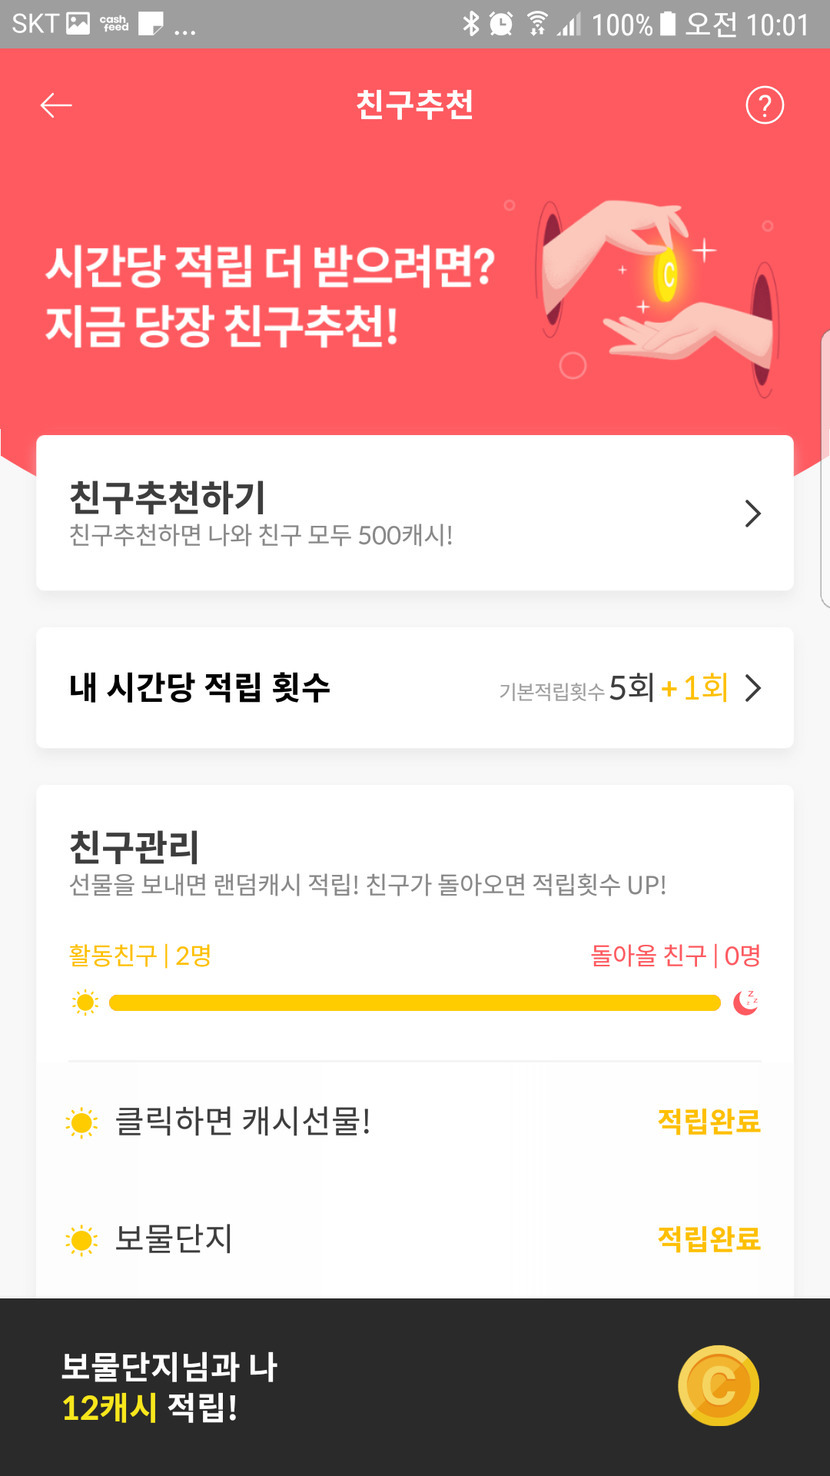Tap the back arrow icon
The height and width of the screenshot is (1476, 830).
click(56, 105)
